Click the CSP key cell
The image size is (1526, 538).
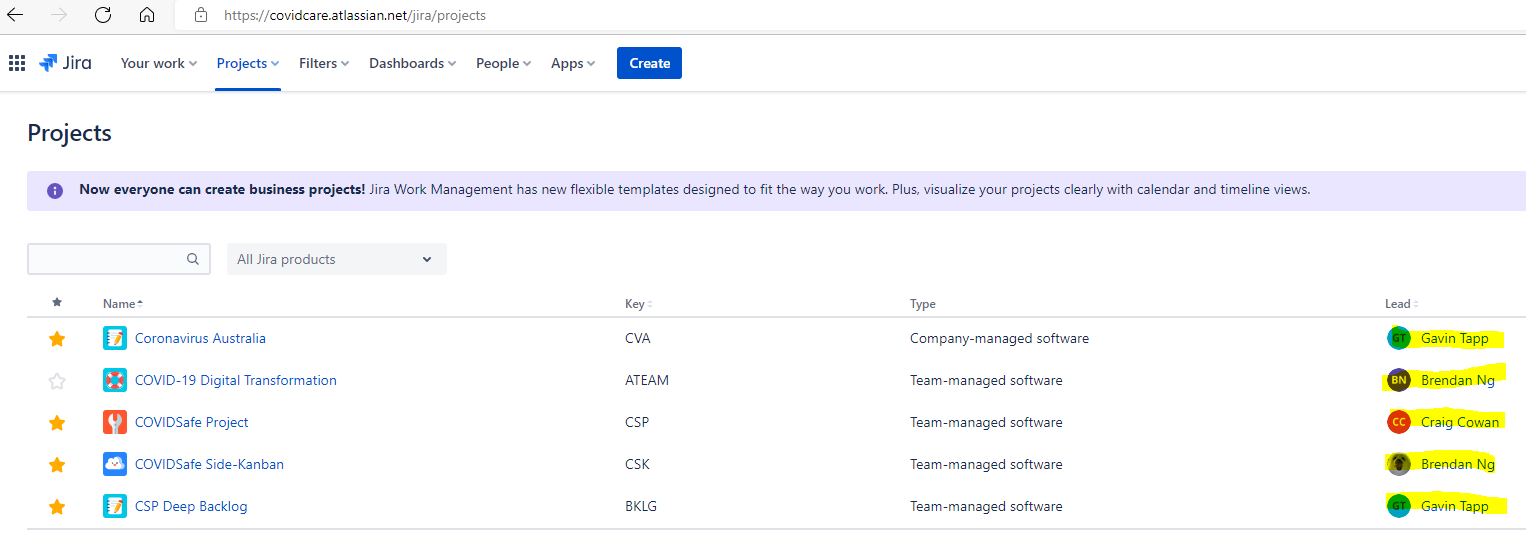point(637,422)
